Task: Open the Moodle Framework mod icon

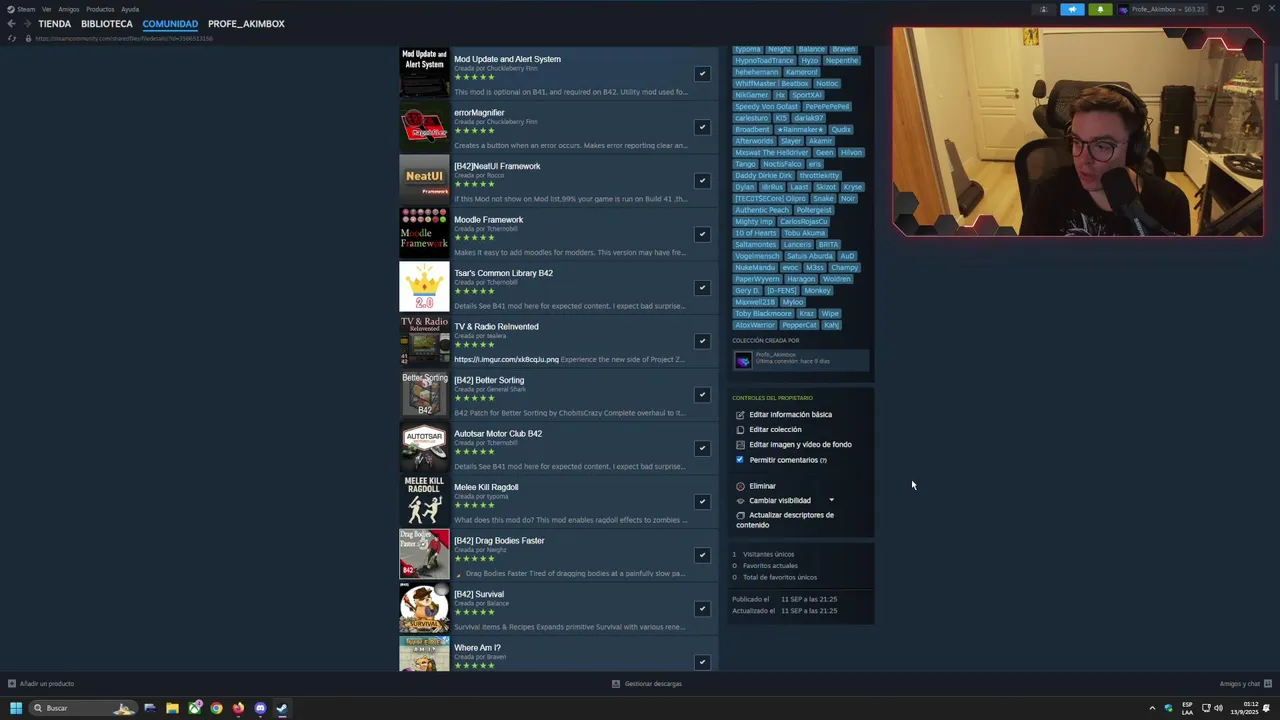Action: (424, 234)
